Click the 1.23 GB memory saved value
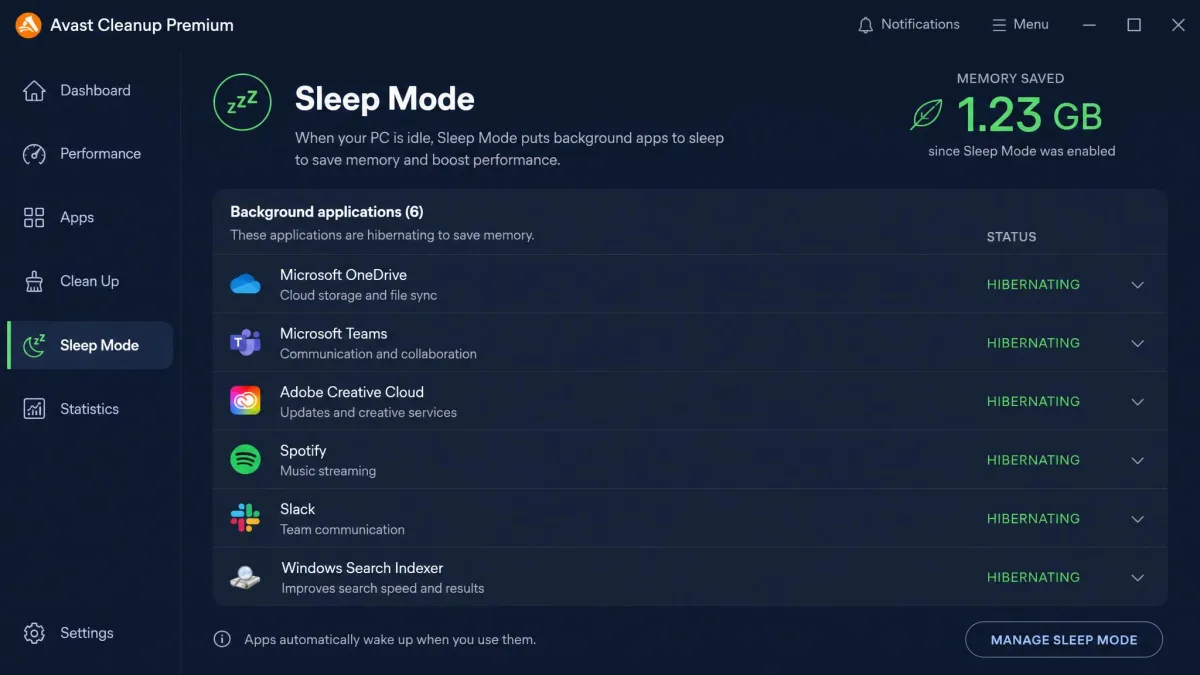The width and height of the screenshot is (1200, 675). click(1029, 115)
